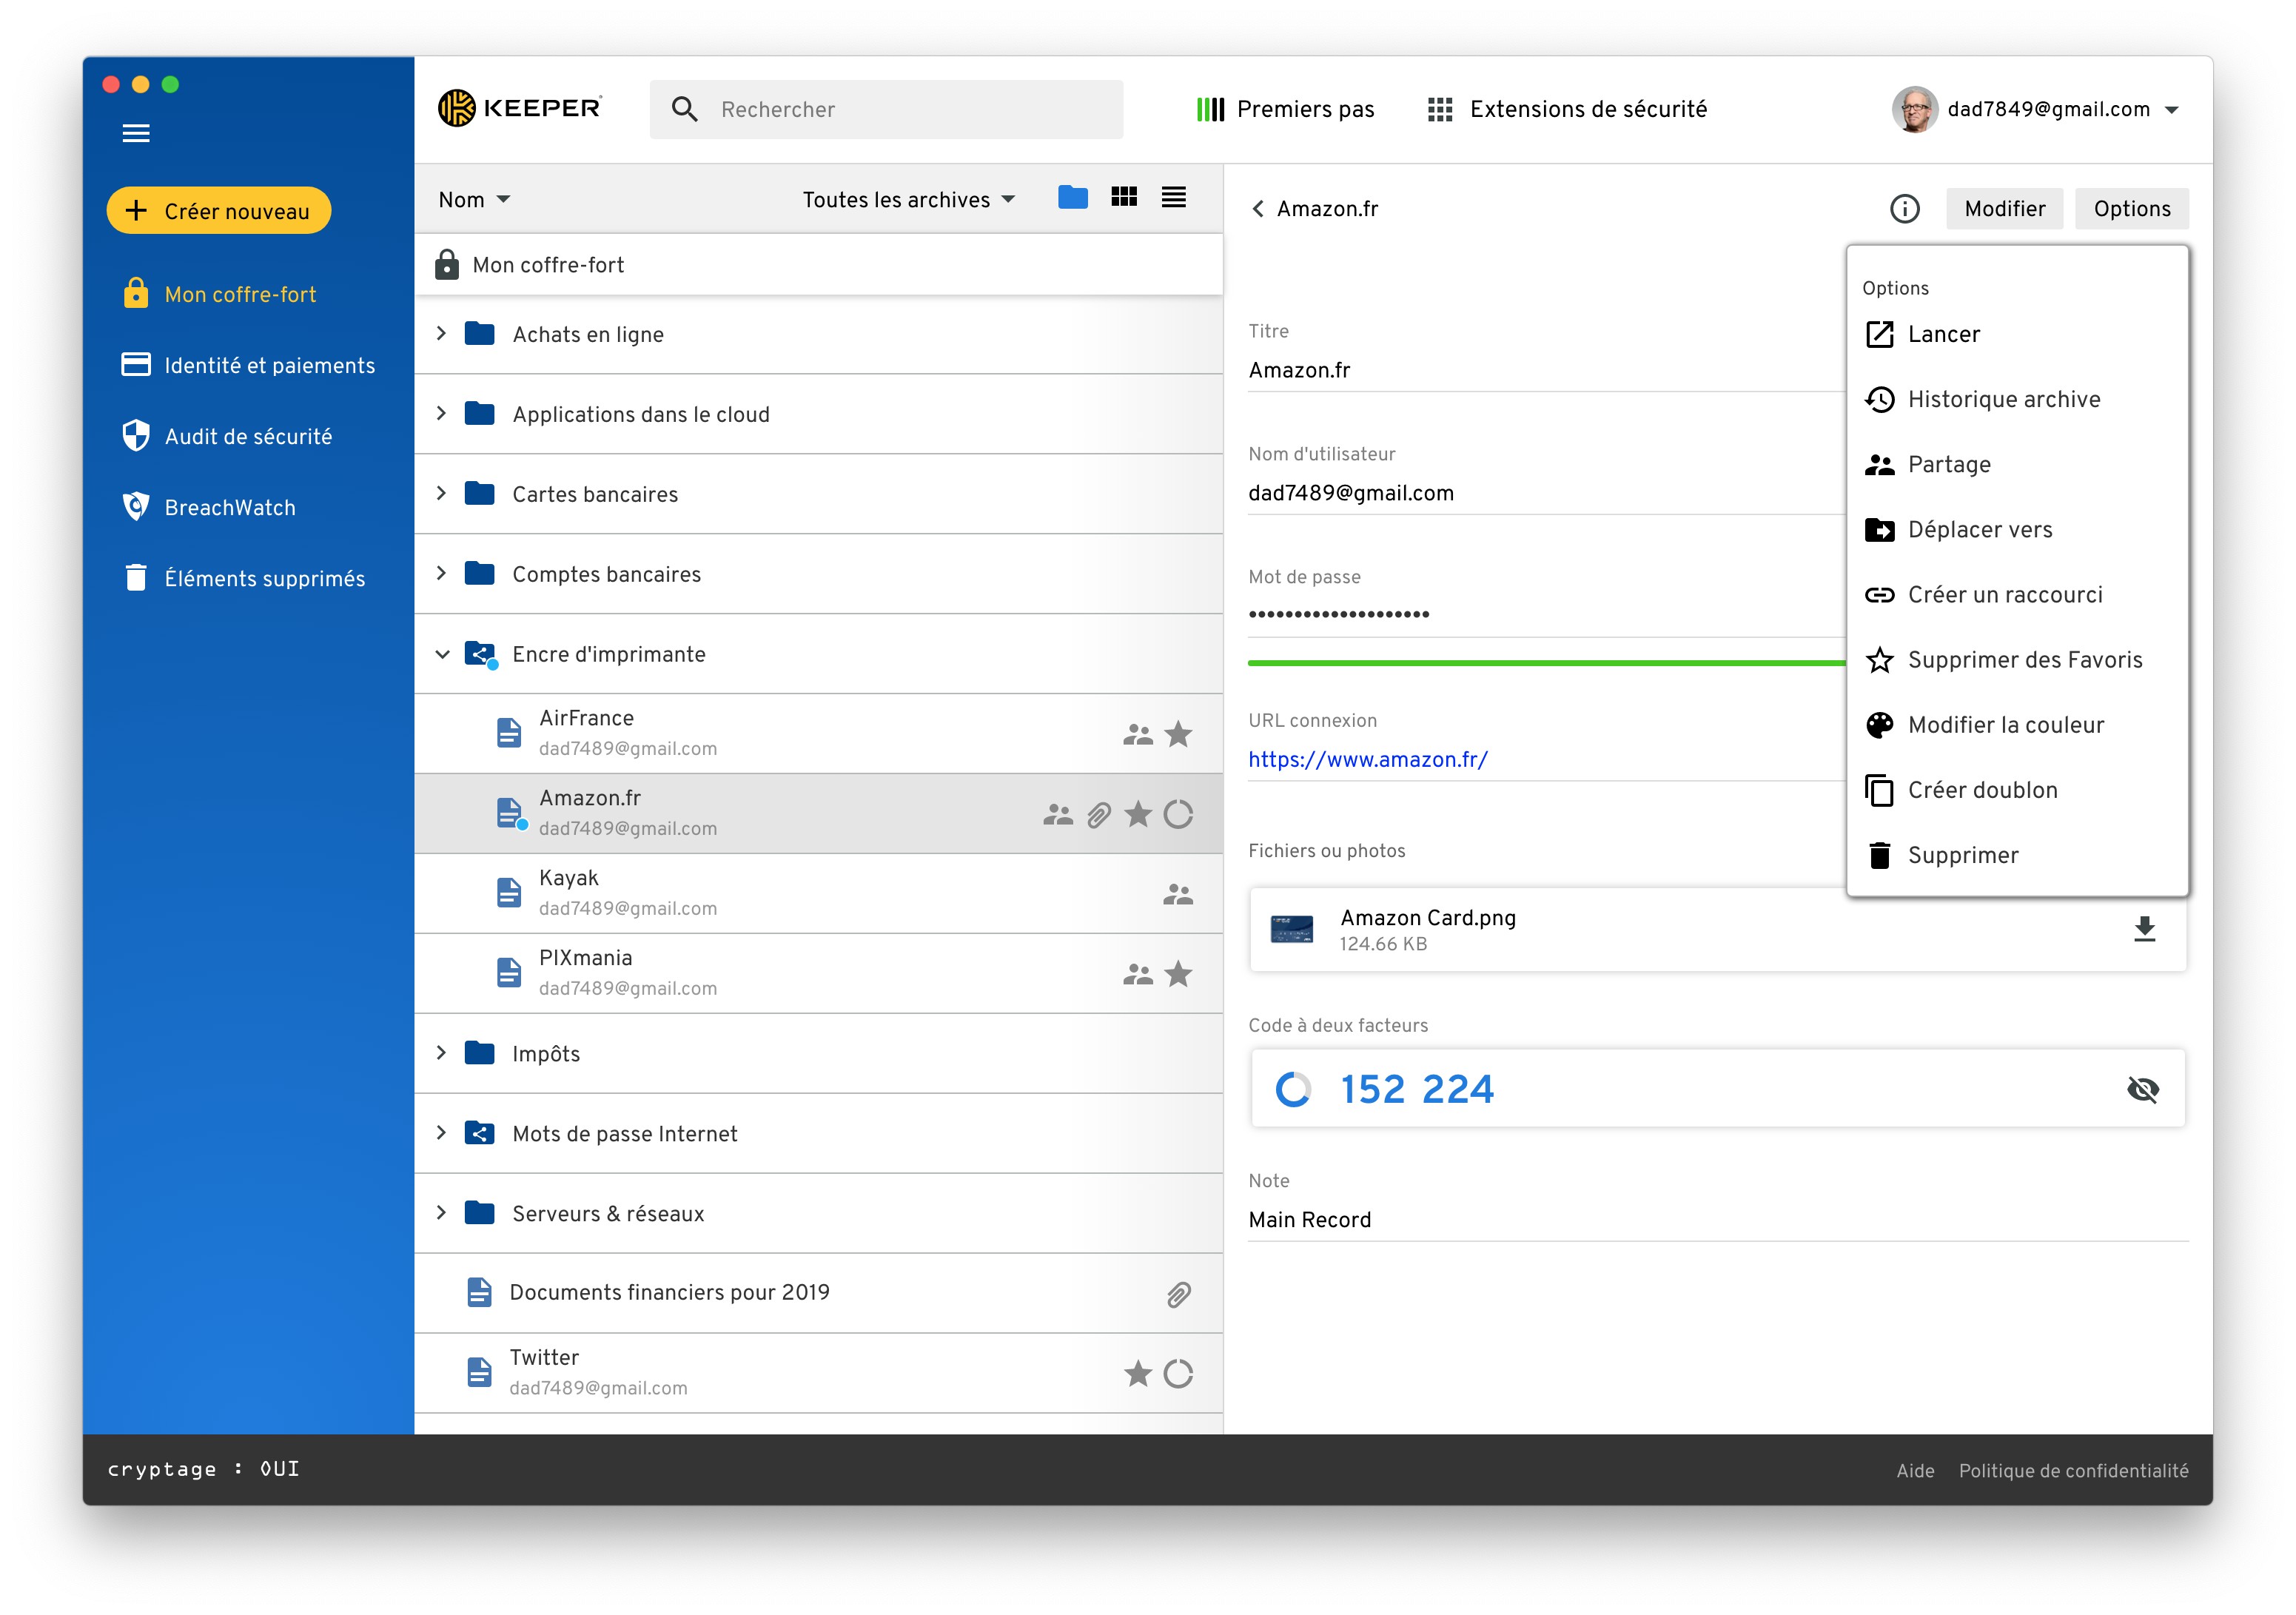Open the https://www.amazon.fr/ link
This screenshot has height=1615, width=2296.
(x=1367, y=759)
